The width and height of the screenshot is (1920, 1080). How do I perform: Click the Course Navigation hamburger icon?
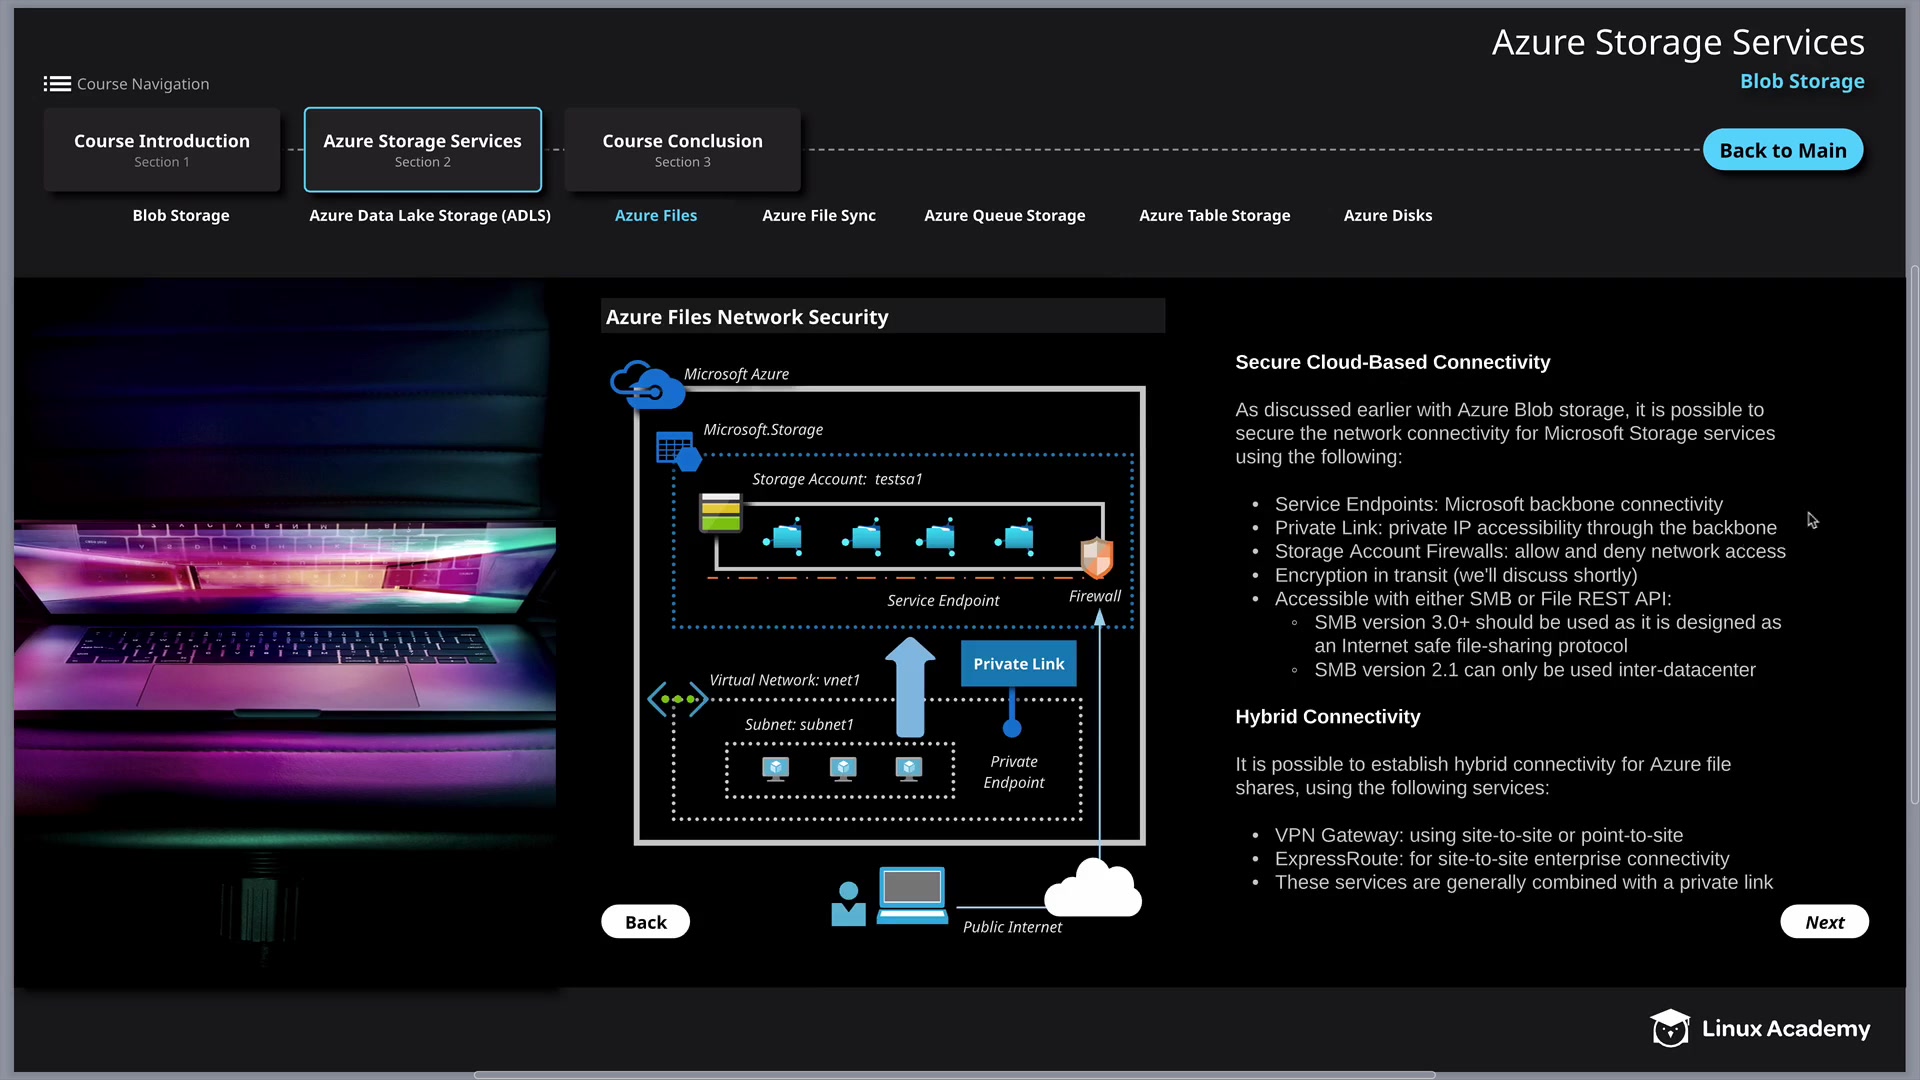57,84
